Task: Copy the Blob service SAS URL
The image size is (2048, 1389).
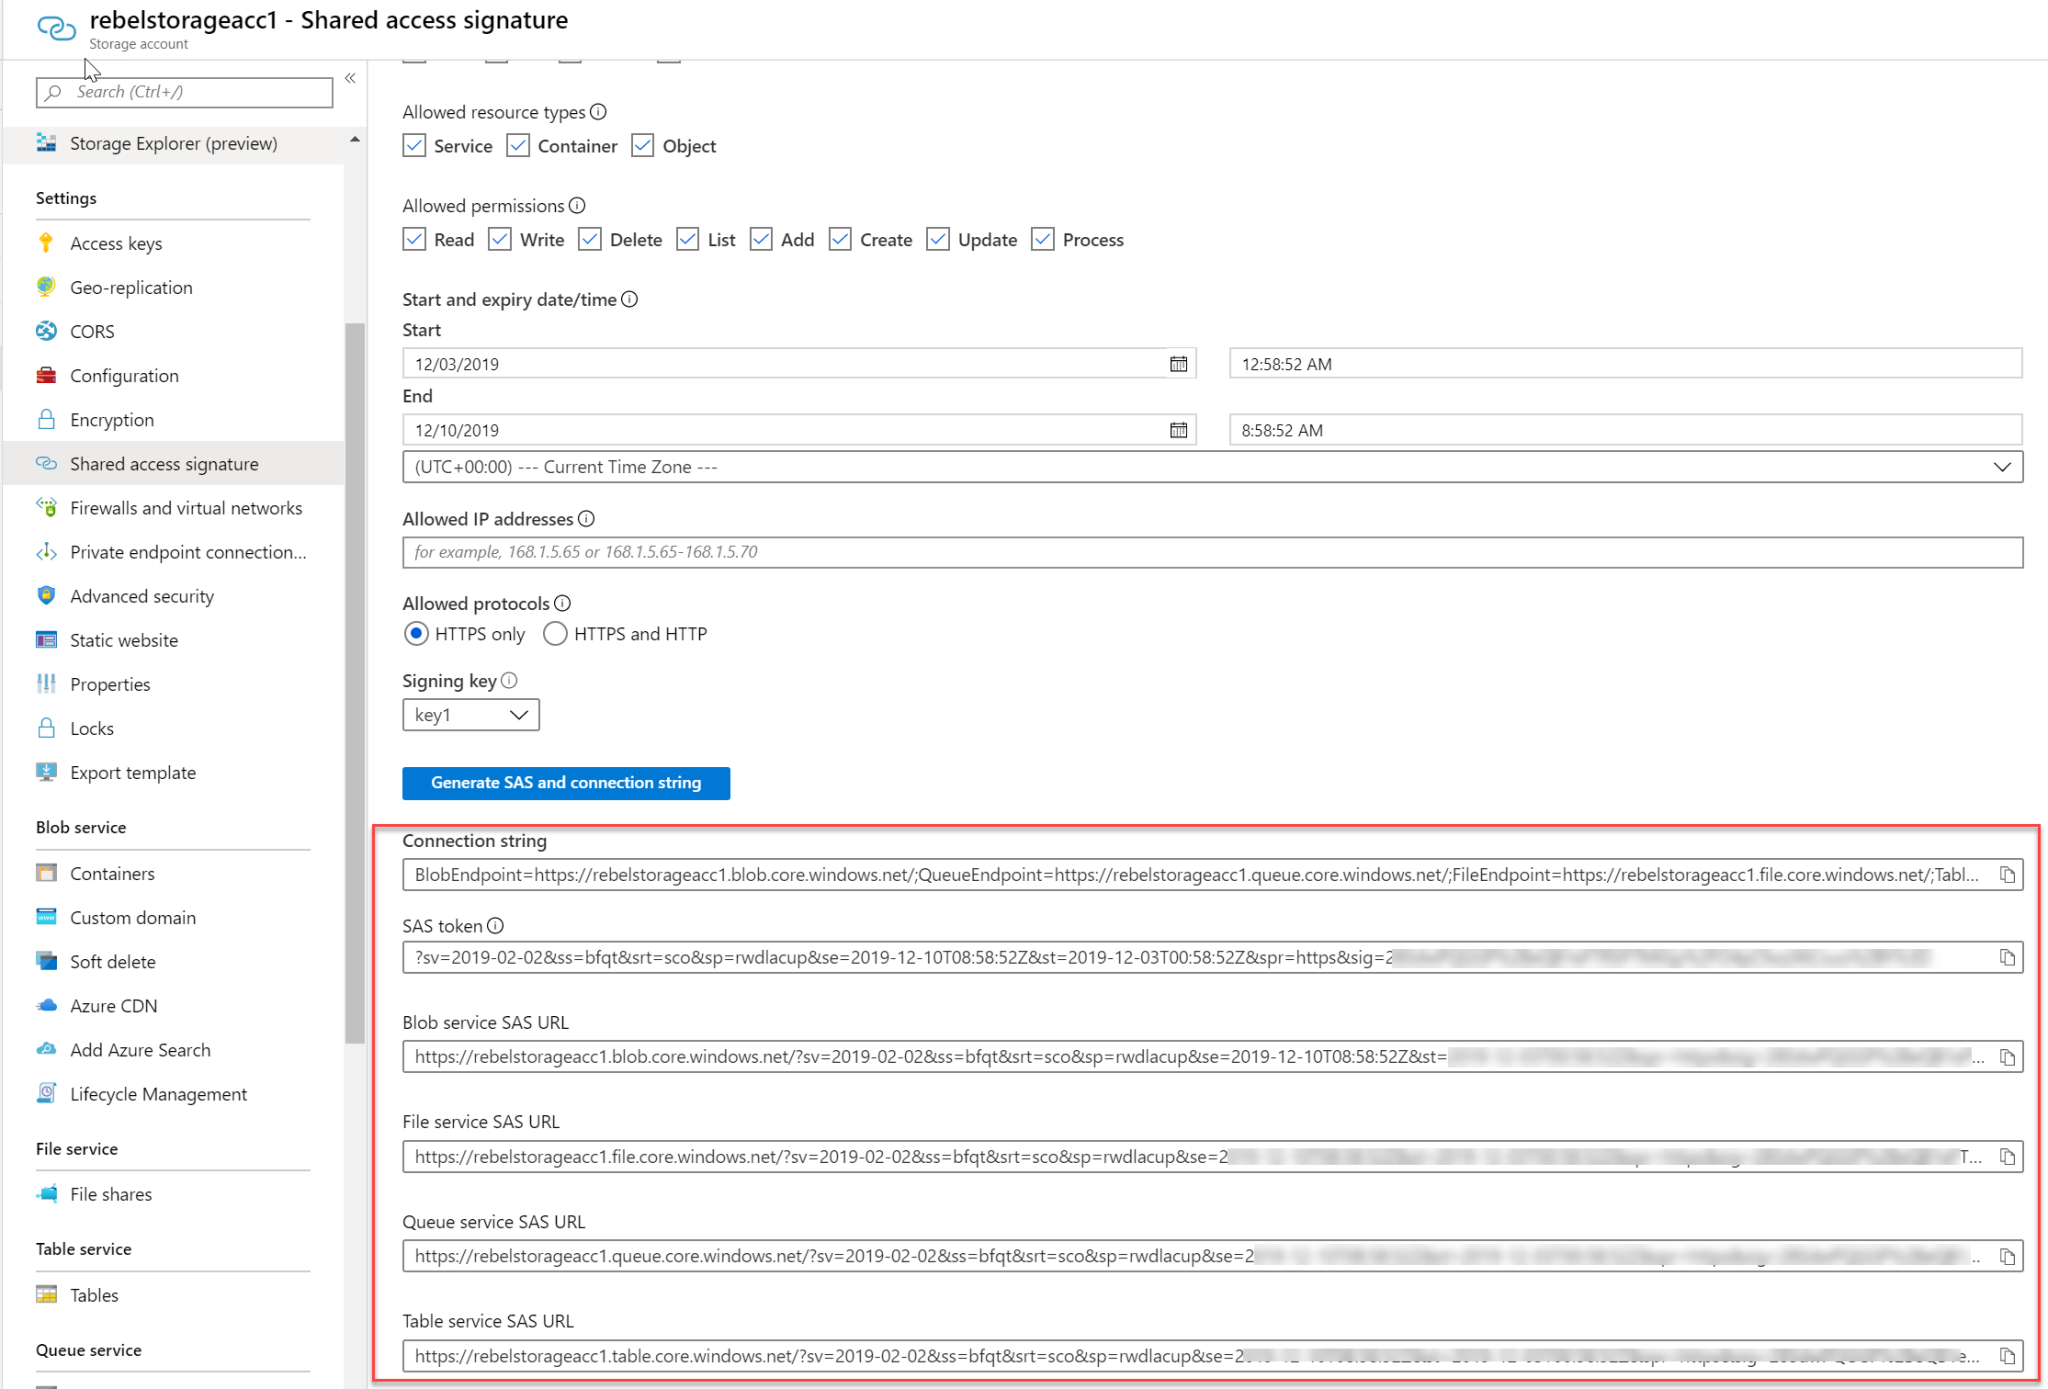Action: pyautogui.click(x=2009, y=1056)
